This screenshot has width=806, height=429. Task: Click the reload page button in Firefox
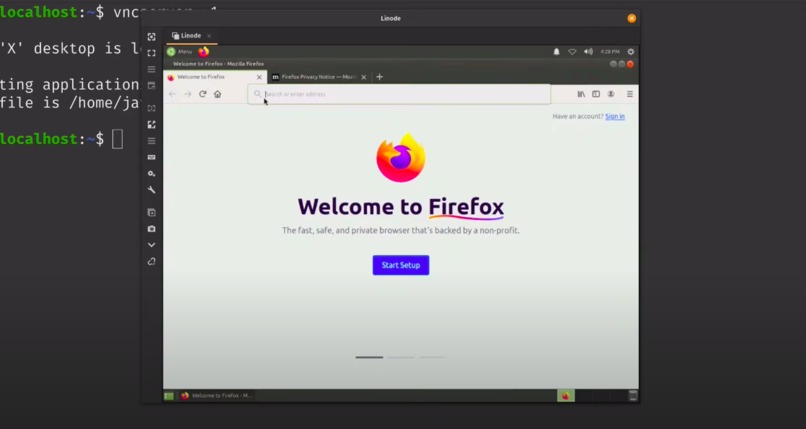click(203, 94)
